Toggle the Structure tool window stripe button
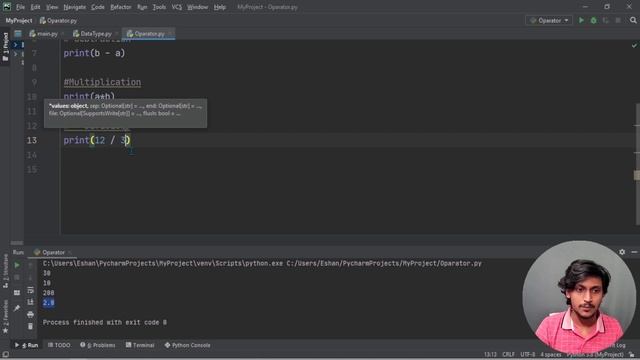 (5, 271)
